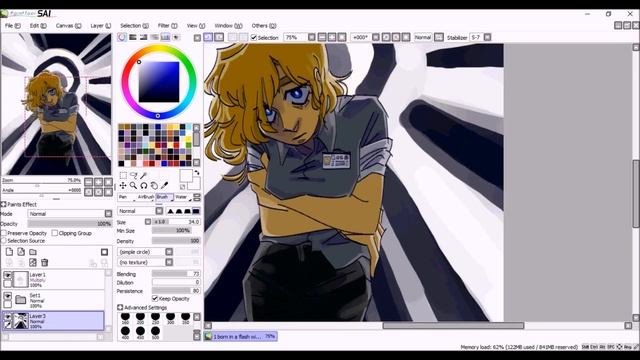
Task: Hide Layer1 using its eye icon
Action: pos(7,275)
